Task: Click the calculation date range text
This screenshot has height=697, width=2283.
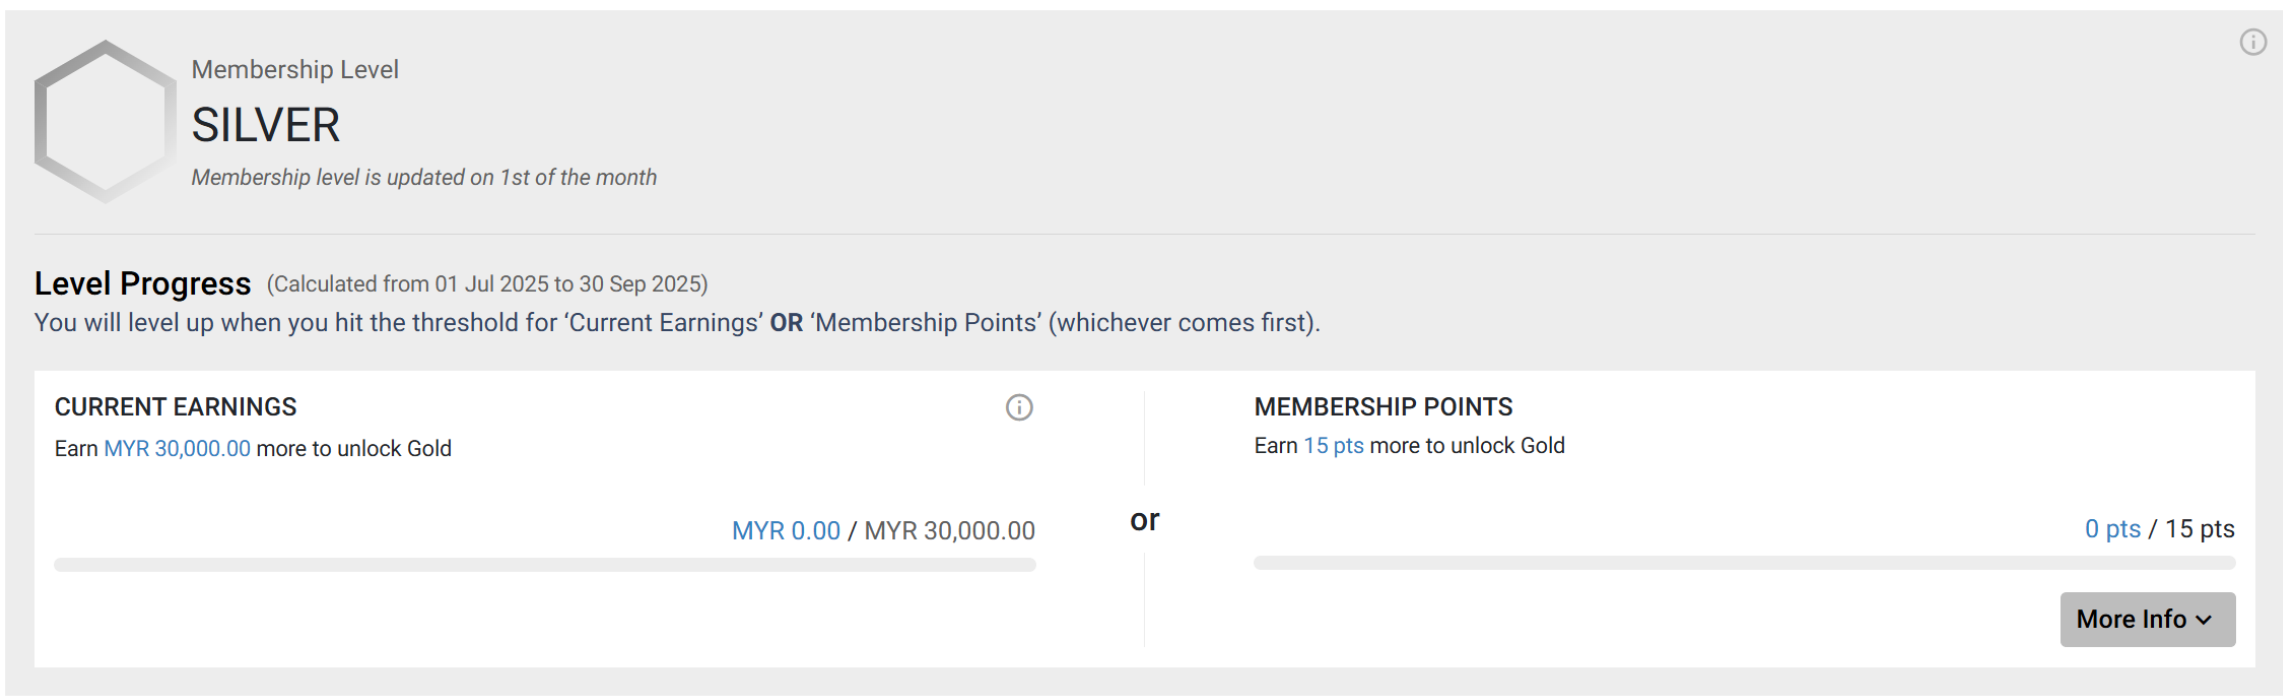Action: (487, 285)
